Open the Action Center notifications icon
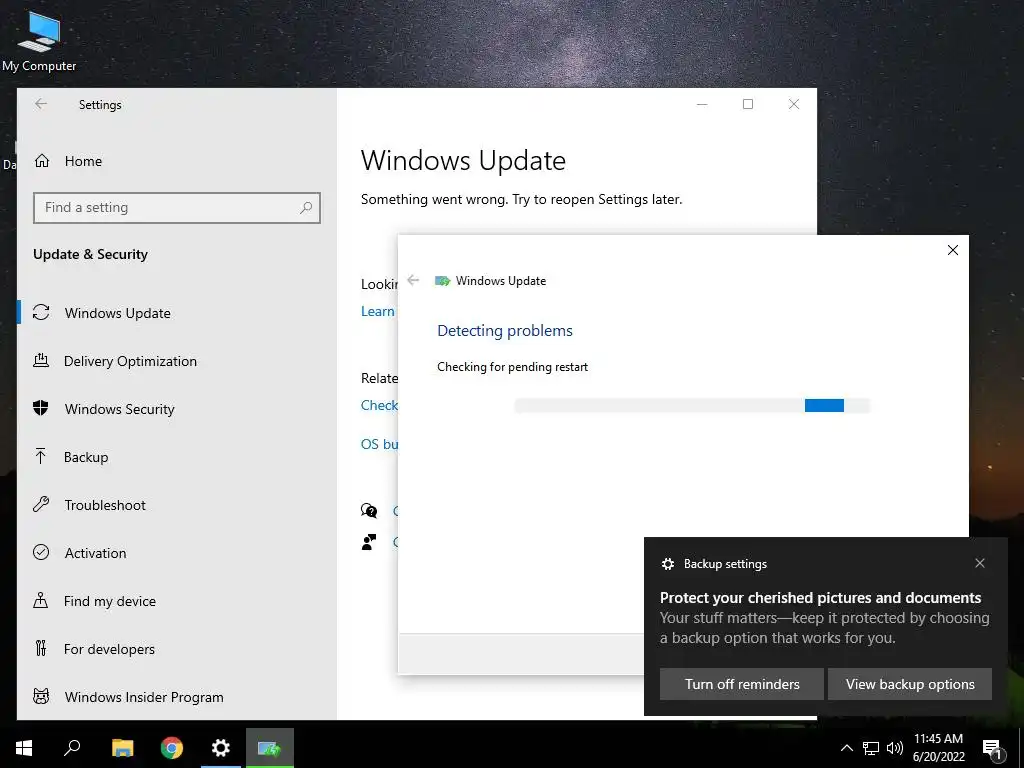 pos(992,749)
